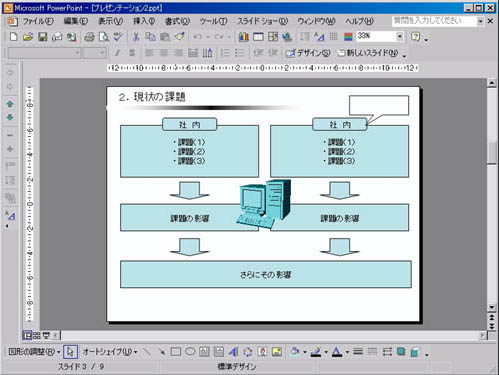The image size is (499, 375).
Task: Expand the Undo history dropdown
Action: coord(208,37)
